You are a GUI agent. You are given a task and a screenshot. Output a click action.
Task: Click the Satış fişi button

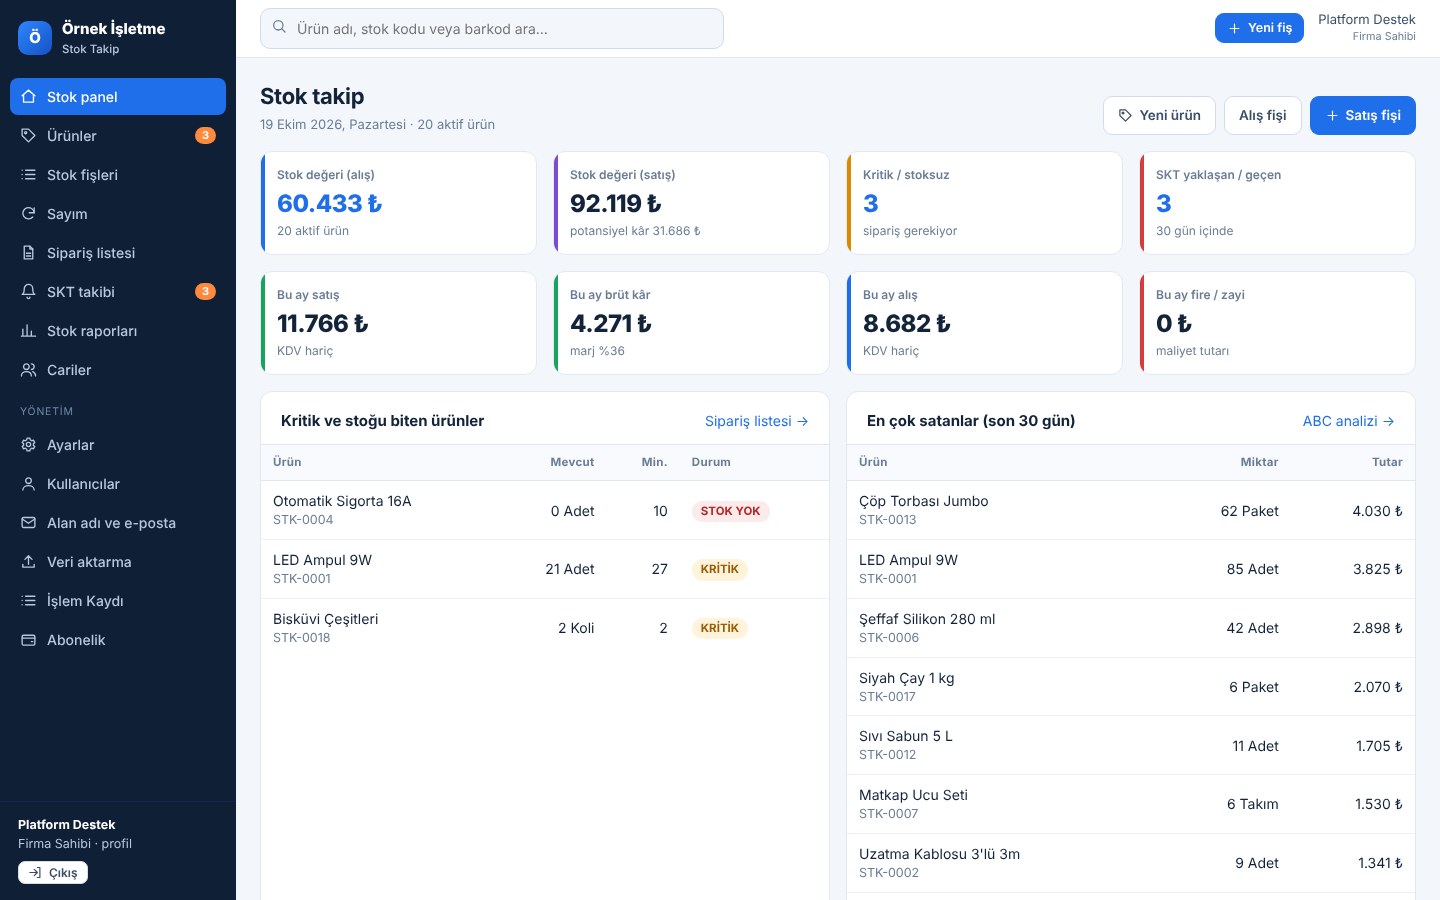point(1363,115)
